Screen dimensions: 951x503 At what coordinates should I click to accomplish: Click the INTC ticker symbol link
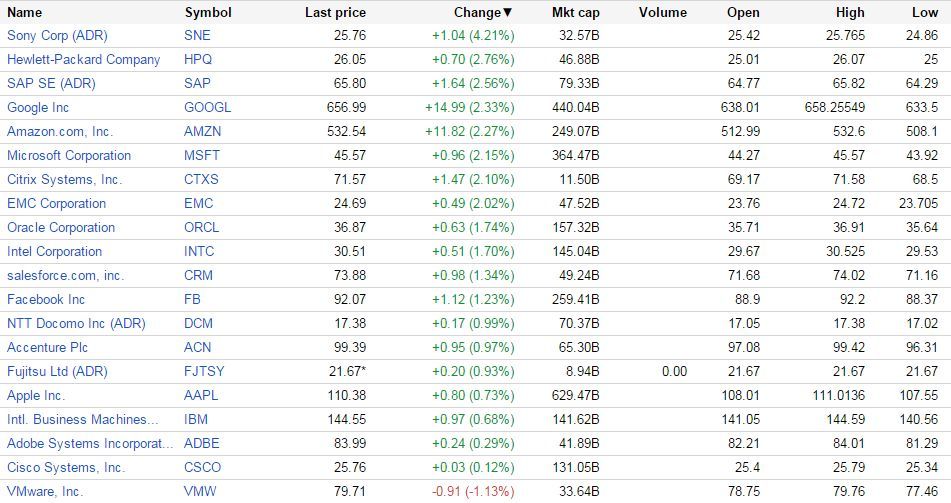pos(199,251)
